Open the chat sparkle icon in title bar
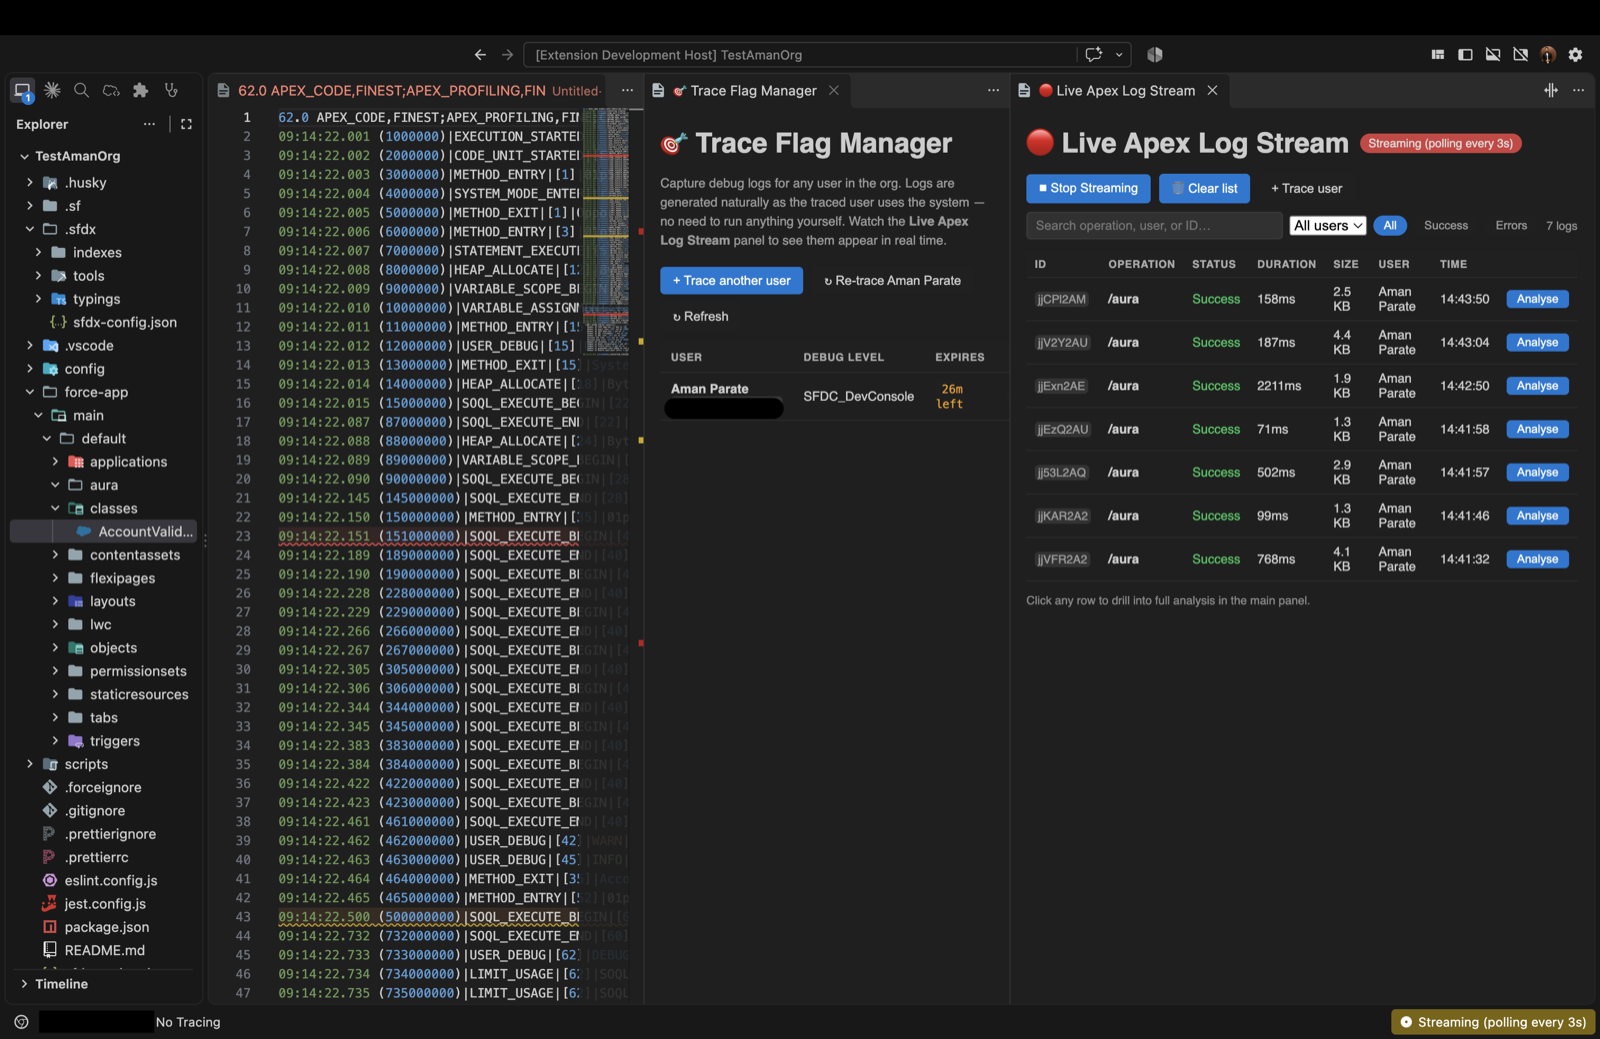The width and height of the screenshot is (1600, 1039). 1094,55
